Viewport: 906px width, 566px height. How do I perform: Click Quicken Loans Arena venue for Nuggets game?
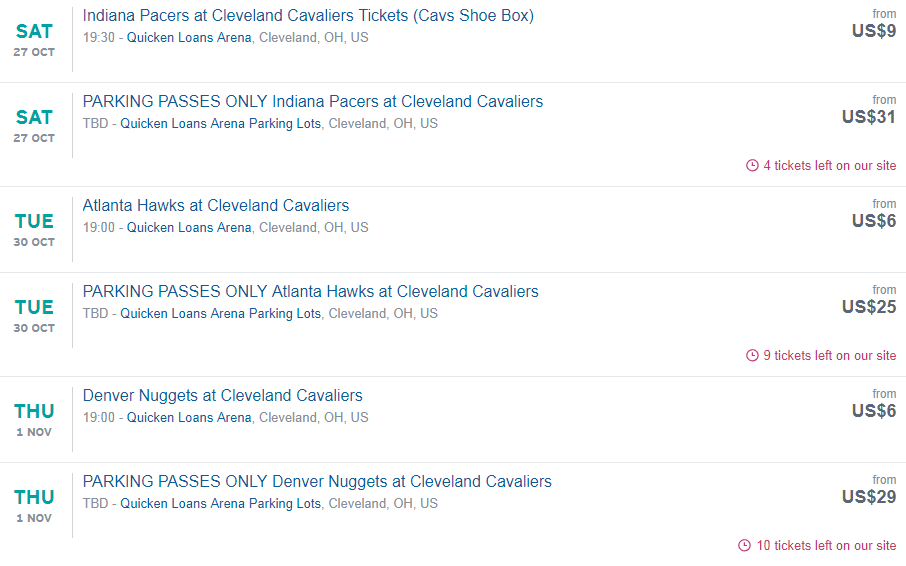pos(189,418)
